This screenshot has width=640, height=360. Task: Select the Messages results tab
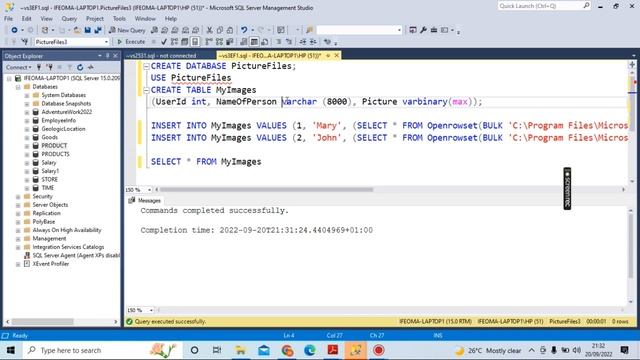[x=145, y=200]
